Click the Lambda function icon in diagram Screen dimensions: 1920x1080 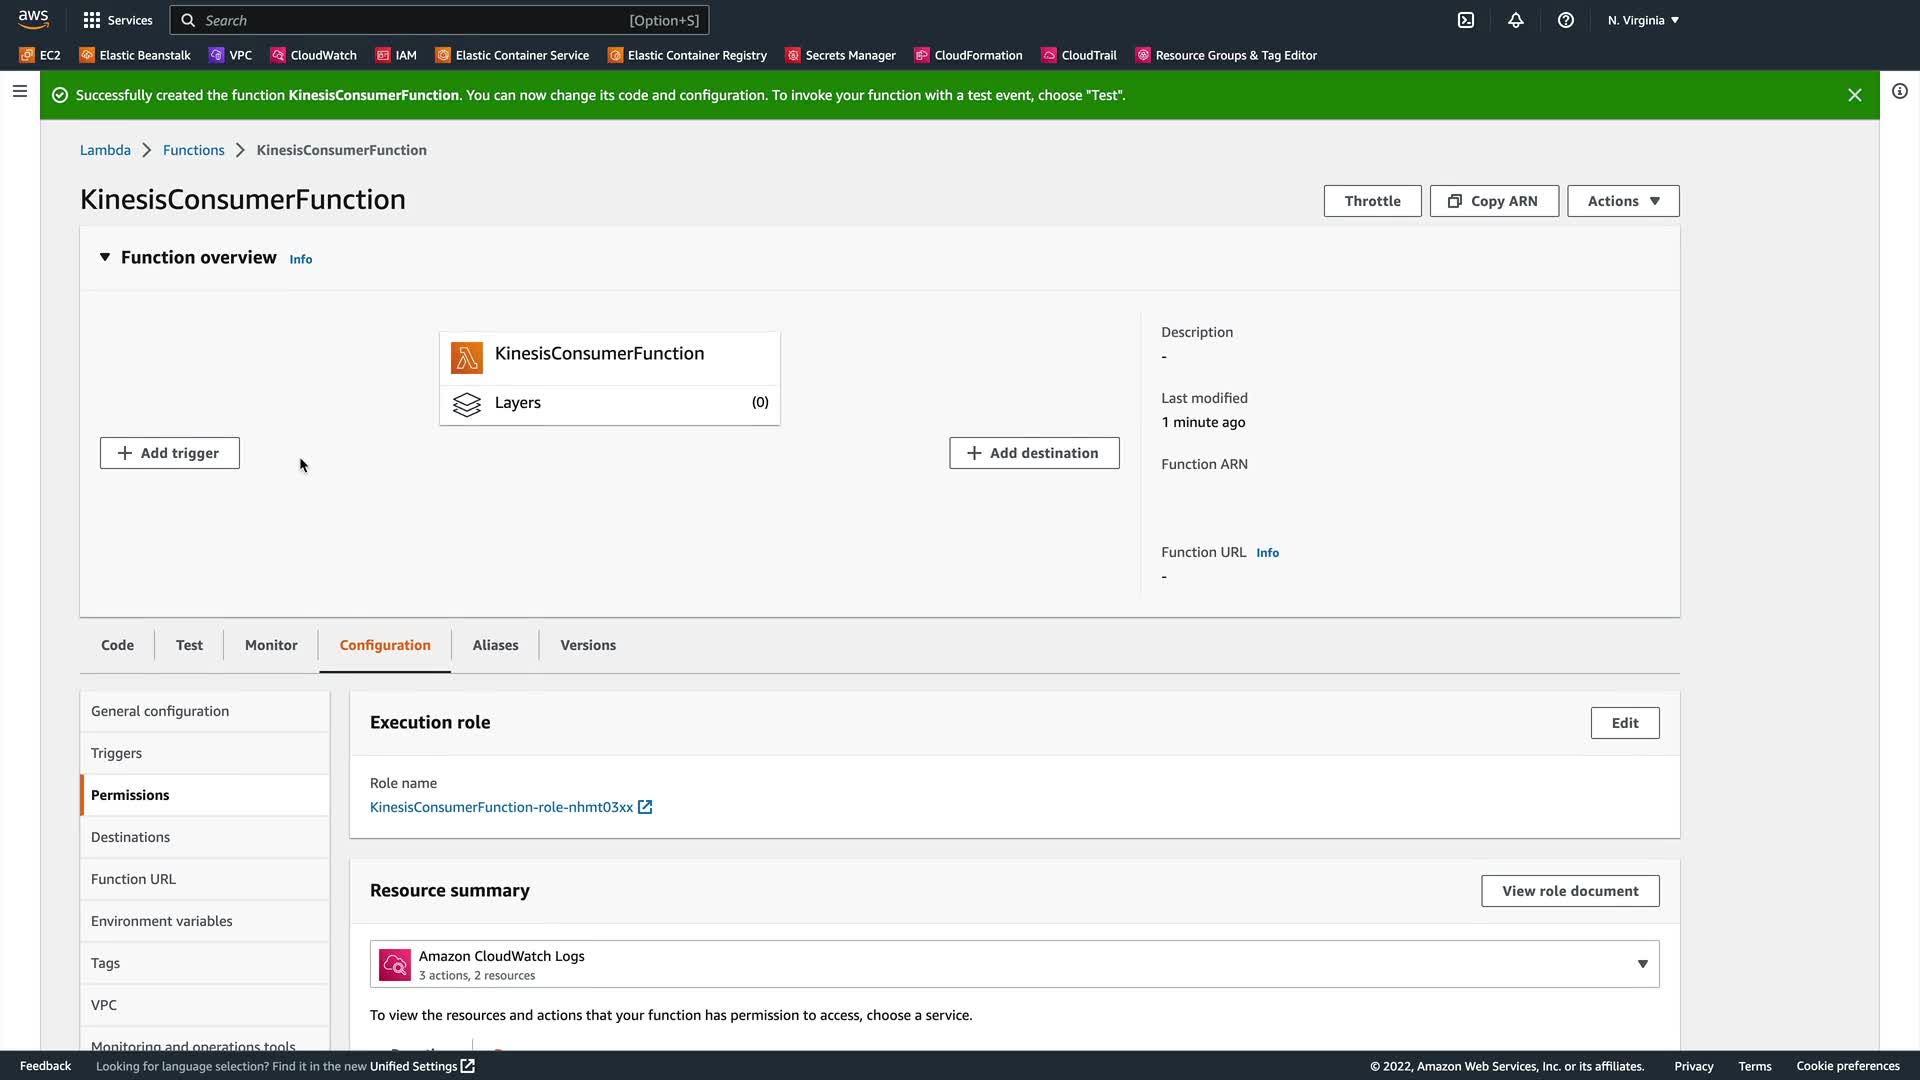467,357
